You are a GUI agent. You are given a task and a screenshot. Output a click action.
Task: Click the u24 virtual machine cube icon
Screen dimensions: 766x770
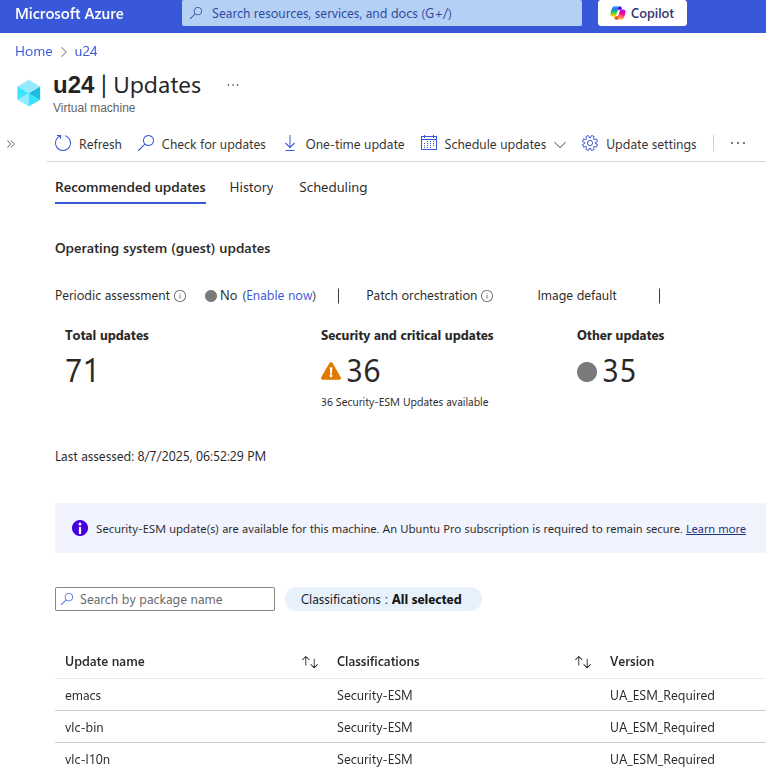[28, 93]
